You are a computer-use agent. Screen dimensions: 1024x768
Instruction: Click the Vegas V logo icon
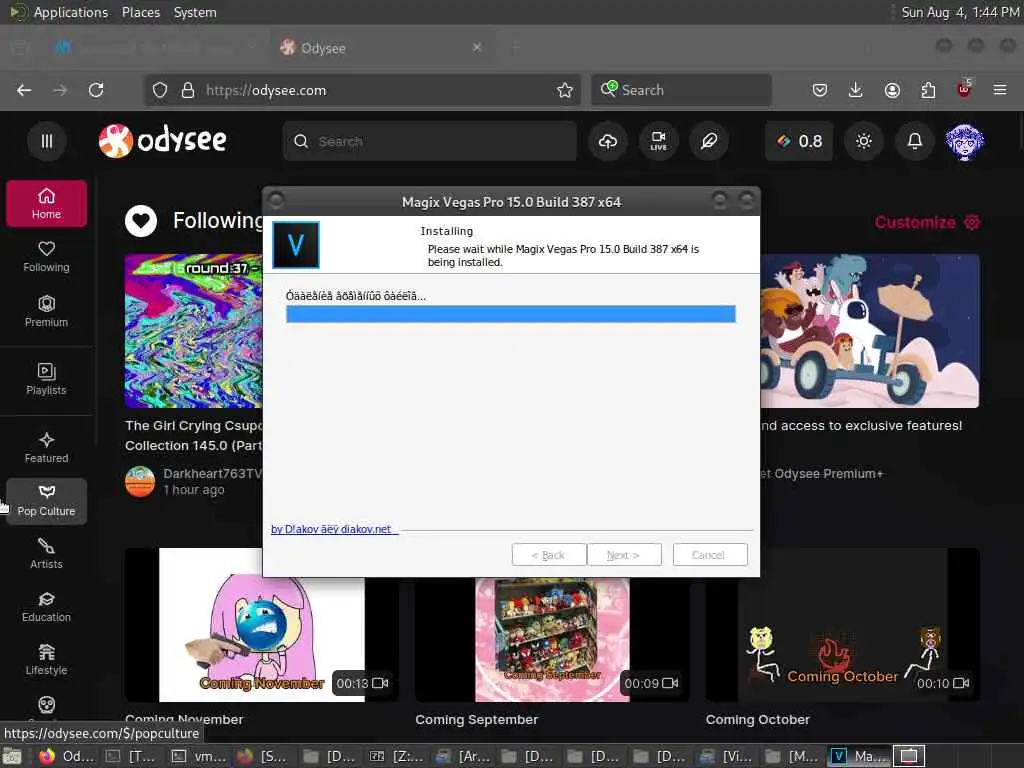coord(296,245)
